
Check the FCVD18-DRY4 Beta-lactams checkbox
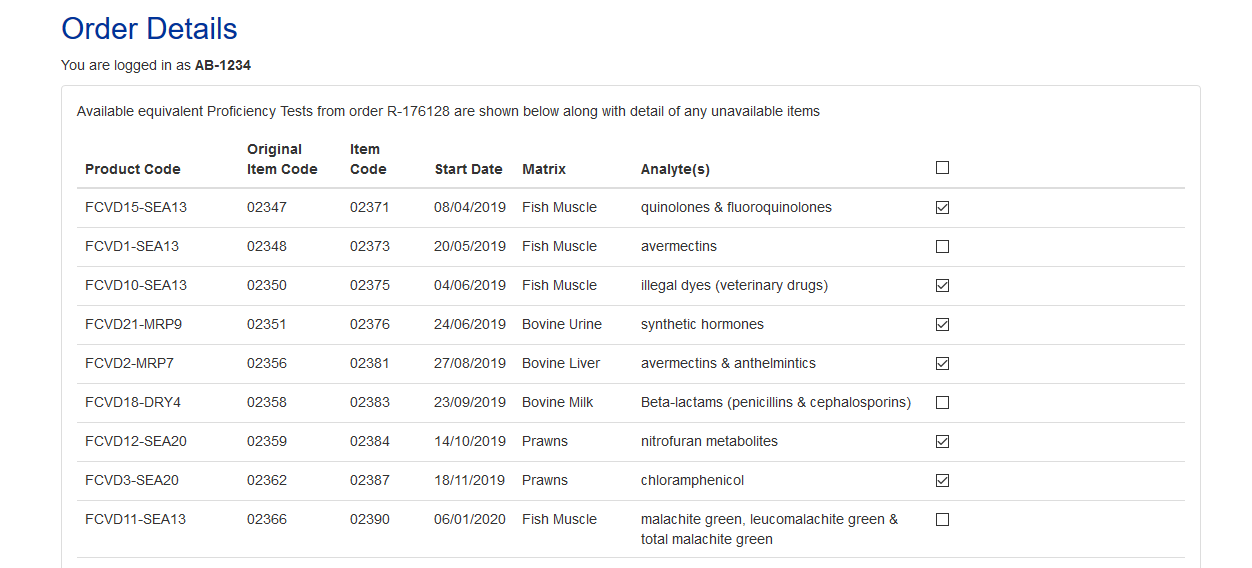(942, 403)
